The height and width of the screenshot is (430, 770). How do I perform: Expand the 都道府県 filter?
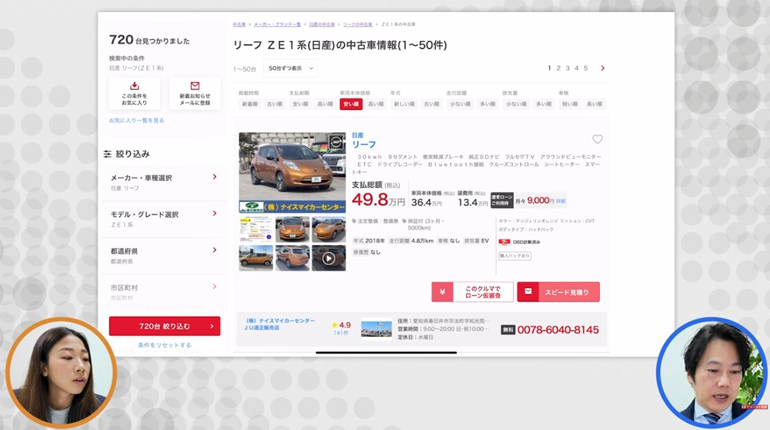pos(164,255)
